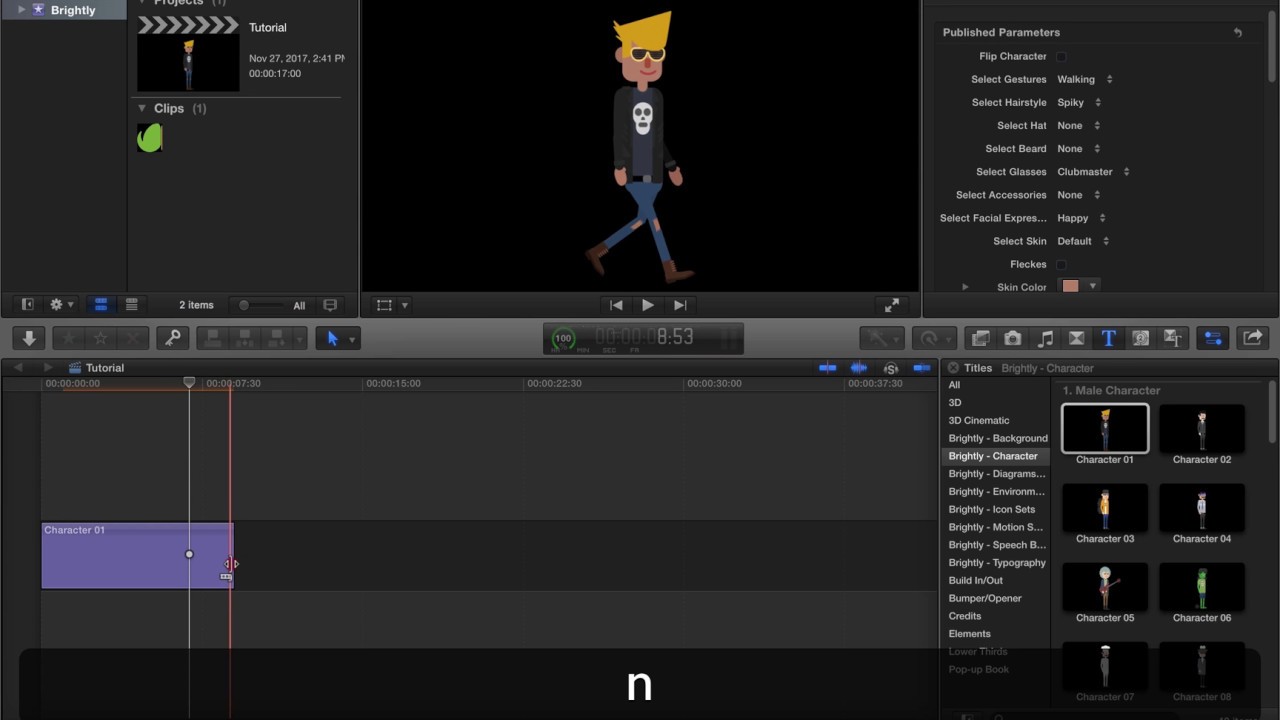Switch browser to filmstrip view
This screenshot has width=1280, height=720.
coord(101,305)
